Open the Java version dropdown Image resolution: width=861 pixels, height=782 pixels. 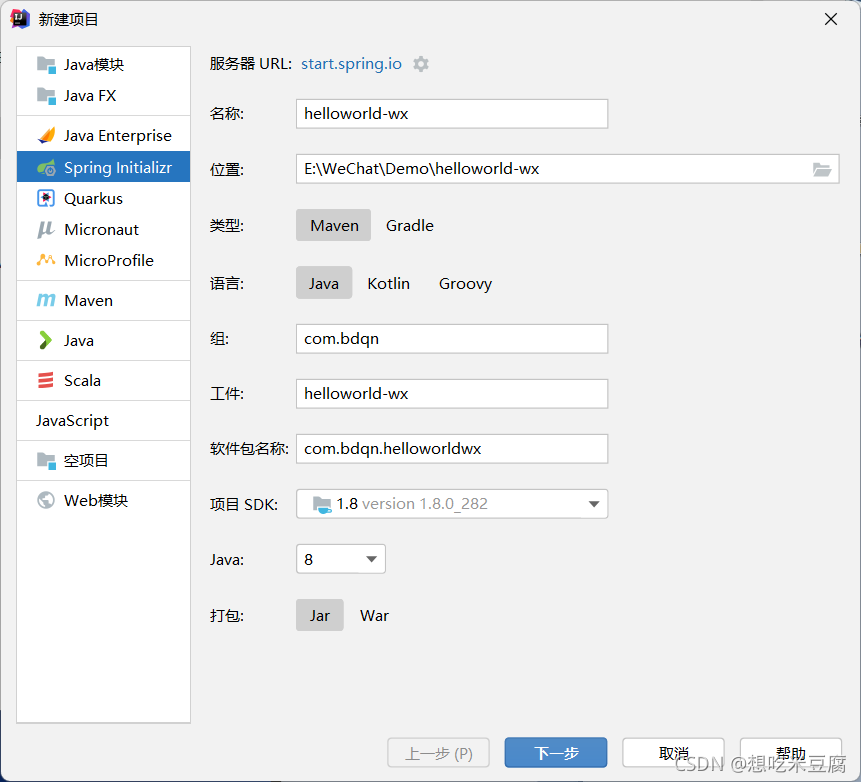[x=340, y=559]
